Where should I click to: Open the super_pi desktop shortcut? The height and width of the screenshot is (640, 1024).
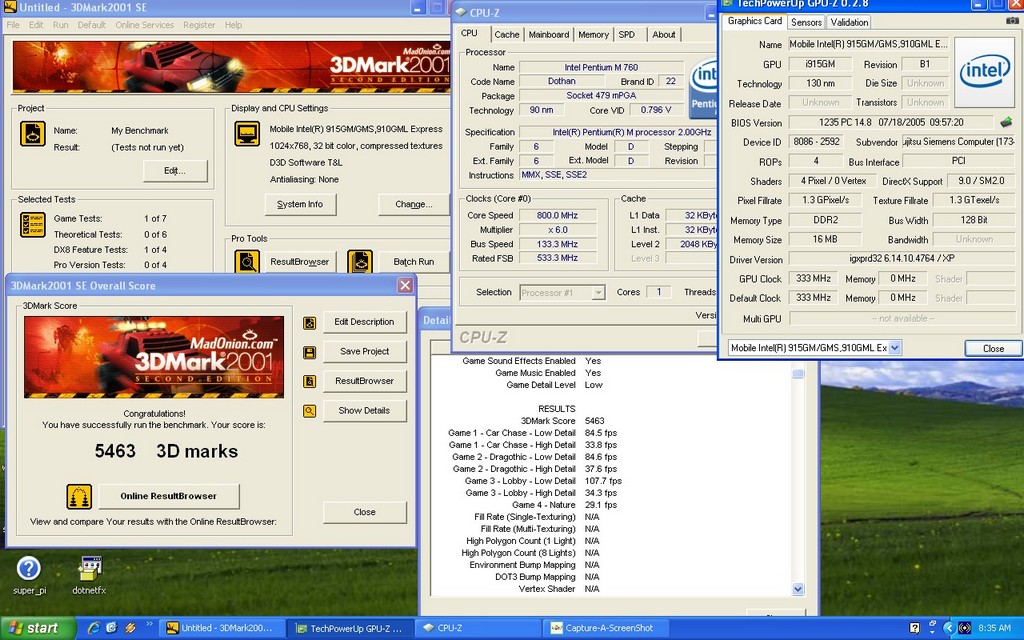coord(29,575)
